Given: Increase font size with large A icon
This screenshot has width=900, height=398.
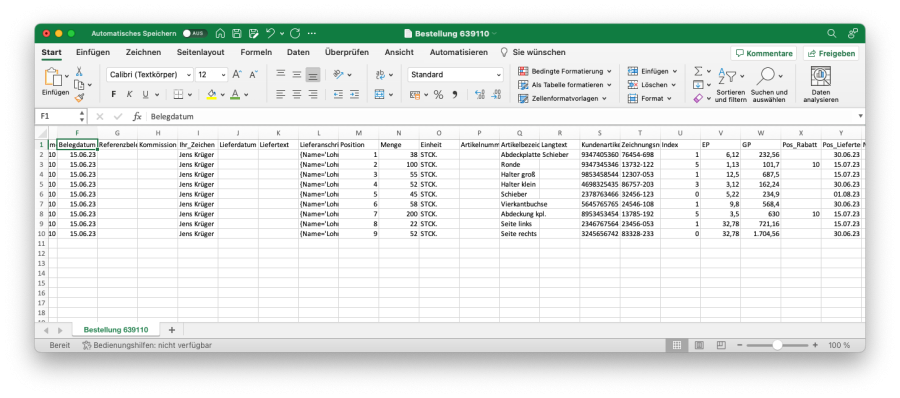Looking at the screenshot, I should click(237, 75).
